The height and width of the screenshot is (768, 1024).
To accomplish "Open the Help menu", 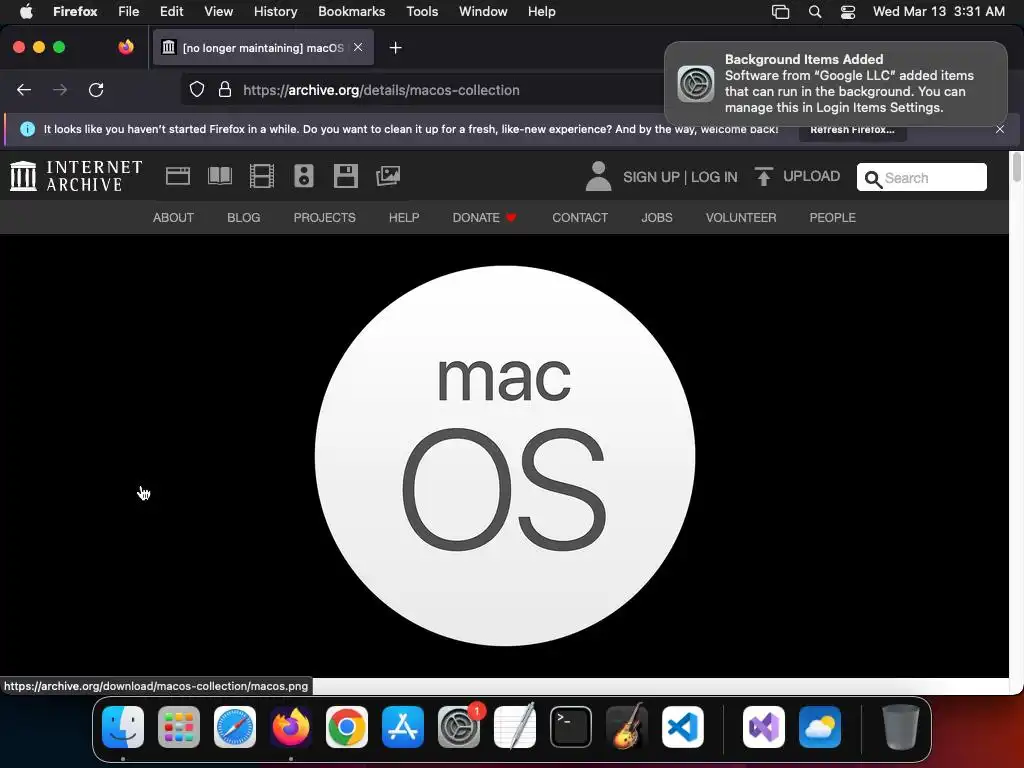I will pos(541,12).
